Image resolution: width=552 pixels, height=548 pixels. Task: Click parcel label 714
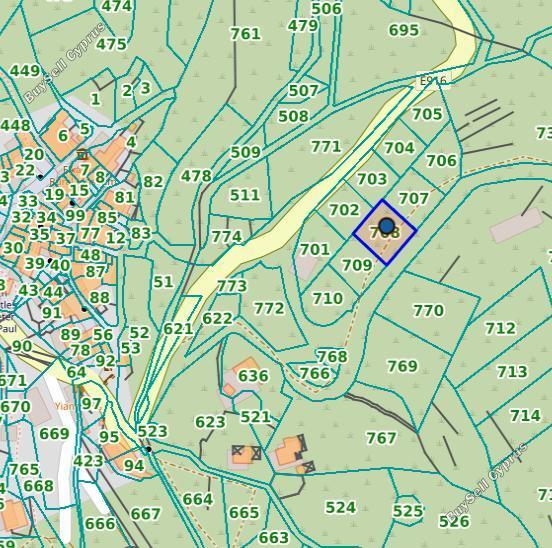click(x=525, y=416)
